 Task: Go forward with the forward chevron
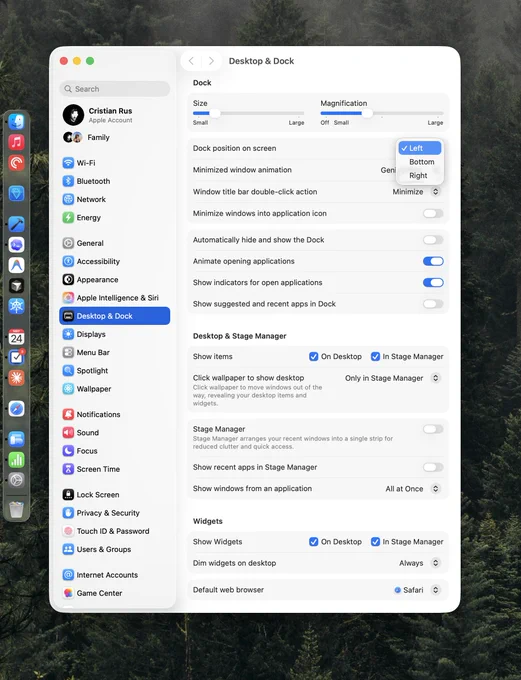[x=211, y=61]
